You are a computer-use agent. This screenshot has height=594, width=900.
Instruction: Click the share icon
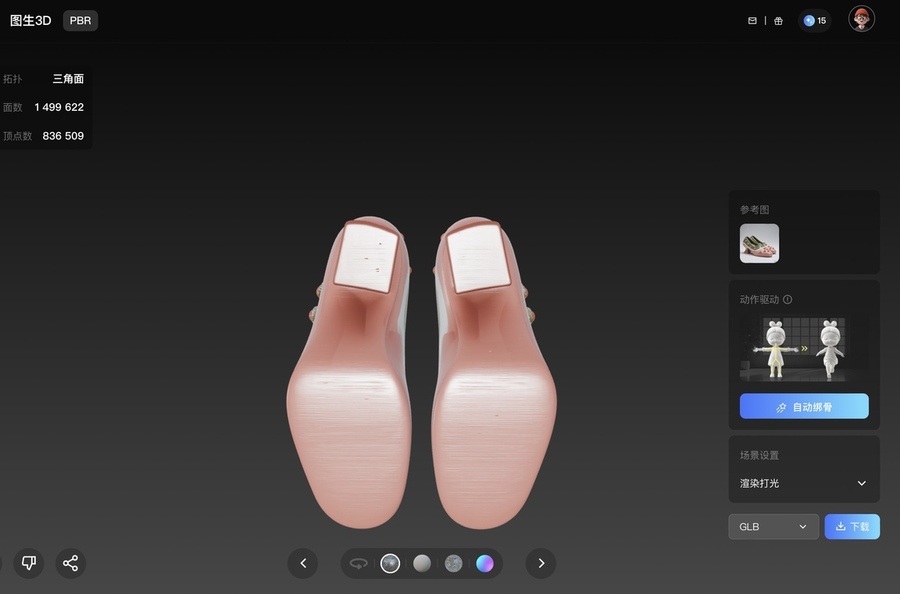point(70,563)
